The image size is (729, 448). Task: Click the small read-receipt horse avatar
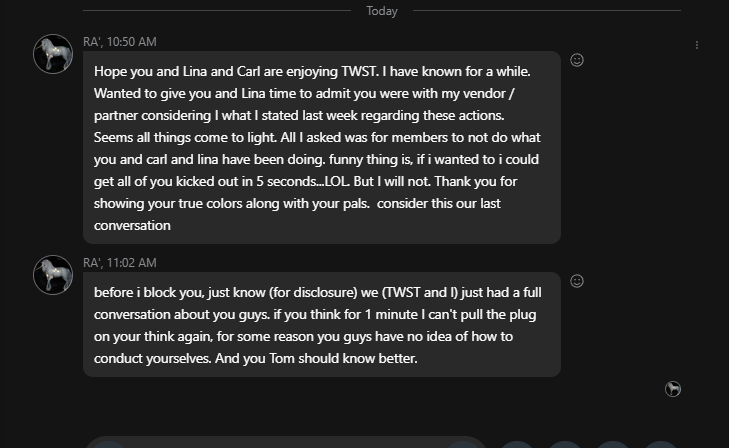pyautogui.click(x=673, y=389)
